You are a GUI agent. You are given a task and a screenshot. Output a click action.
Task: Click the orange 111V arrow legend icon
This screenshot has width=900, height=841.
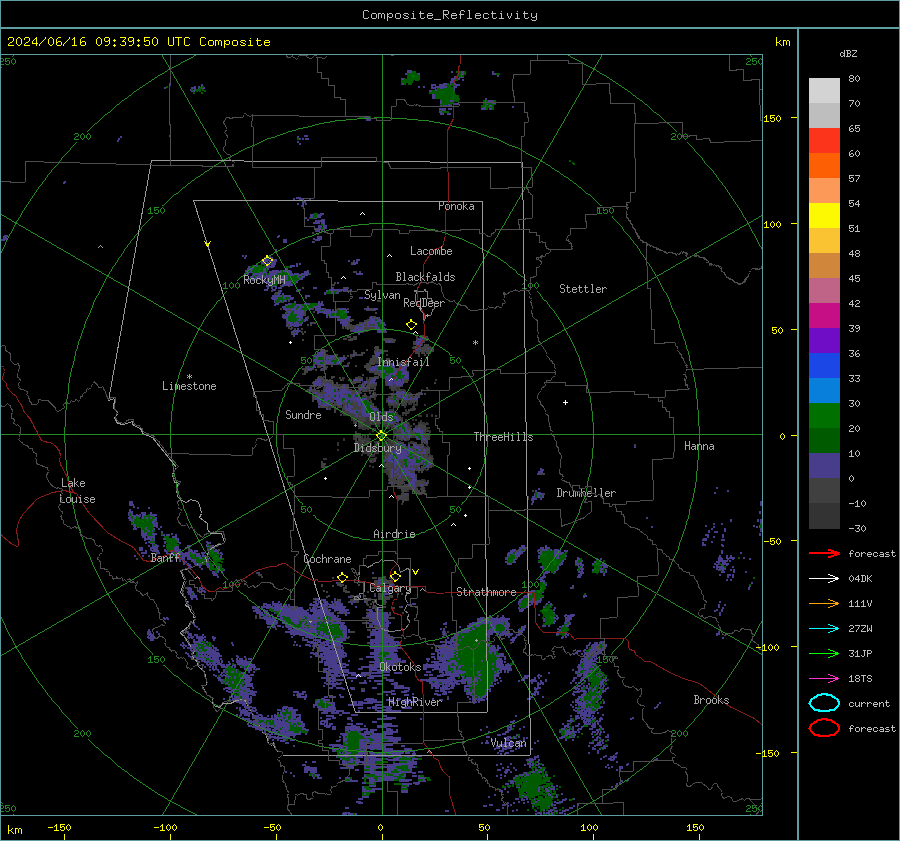(x=824, y=603)
